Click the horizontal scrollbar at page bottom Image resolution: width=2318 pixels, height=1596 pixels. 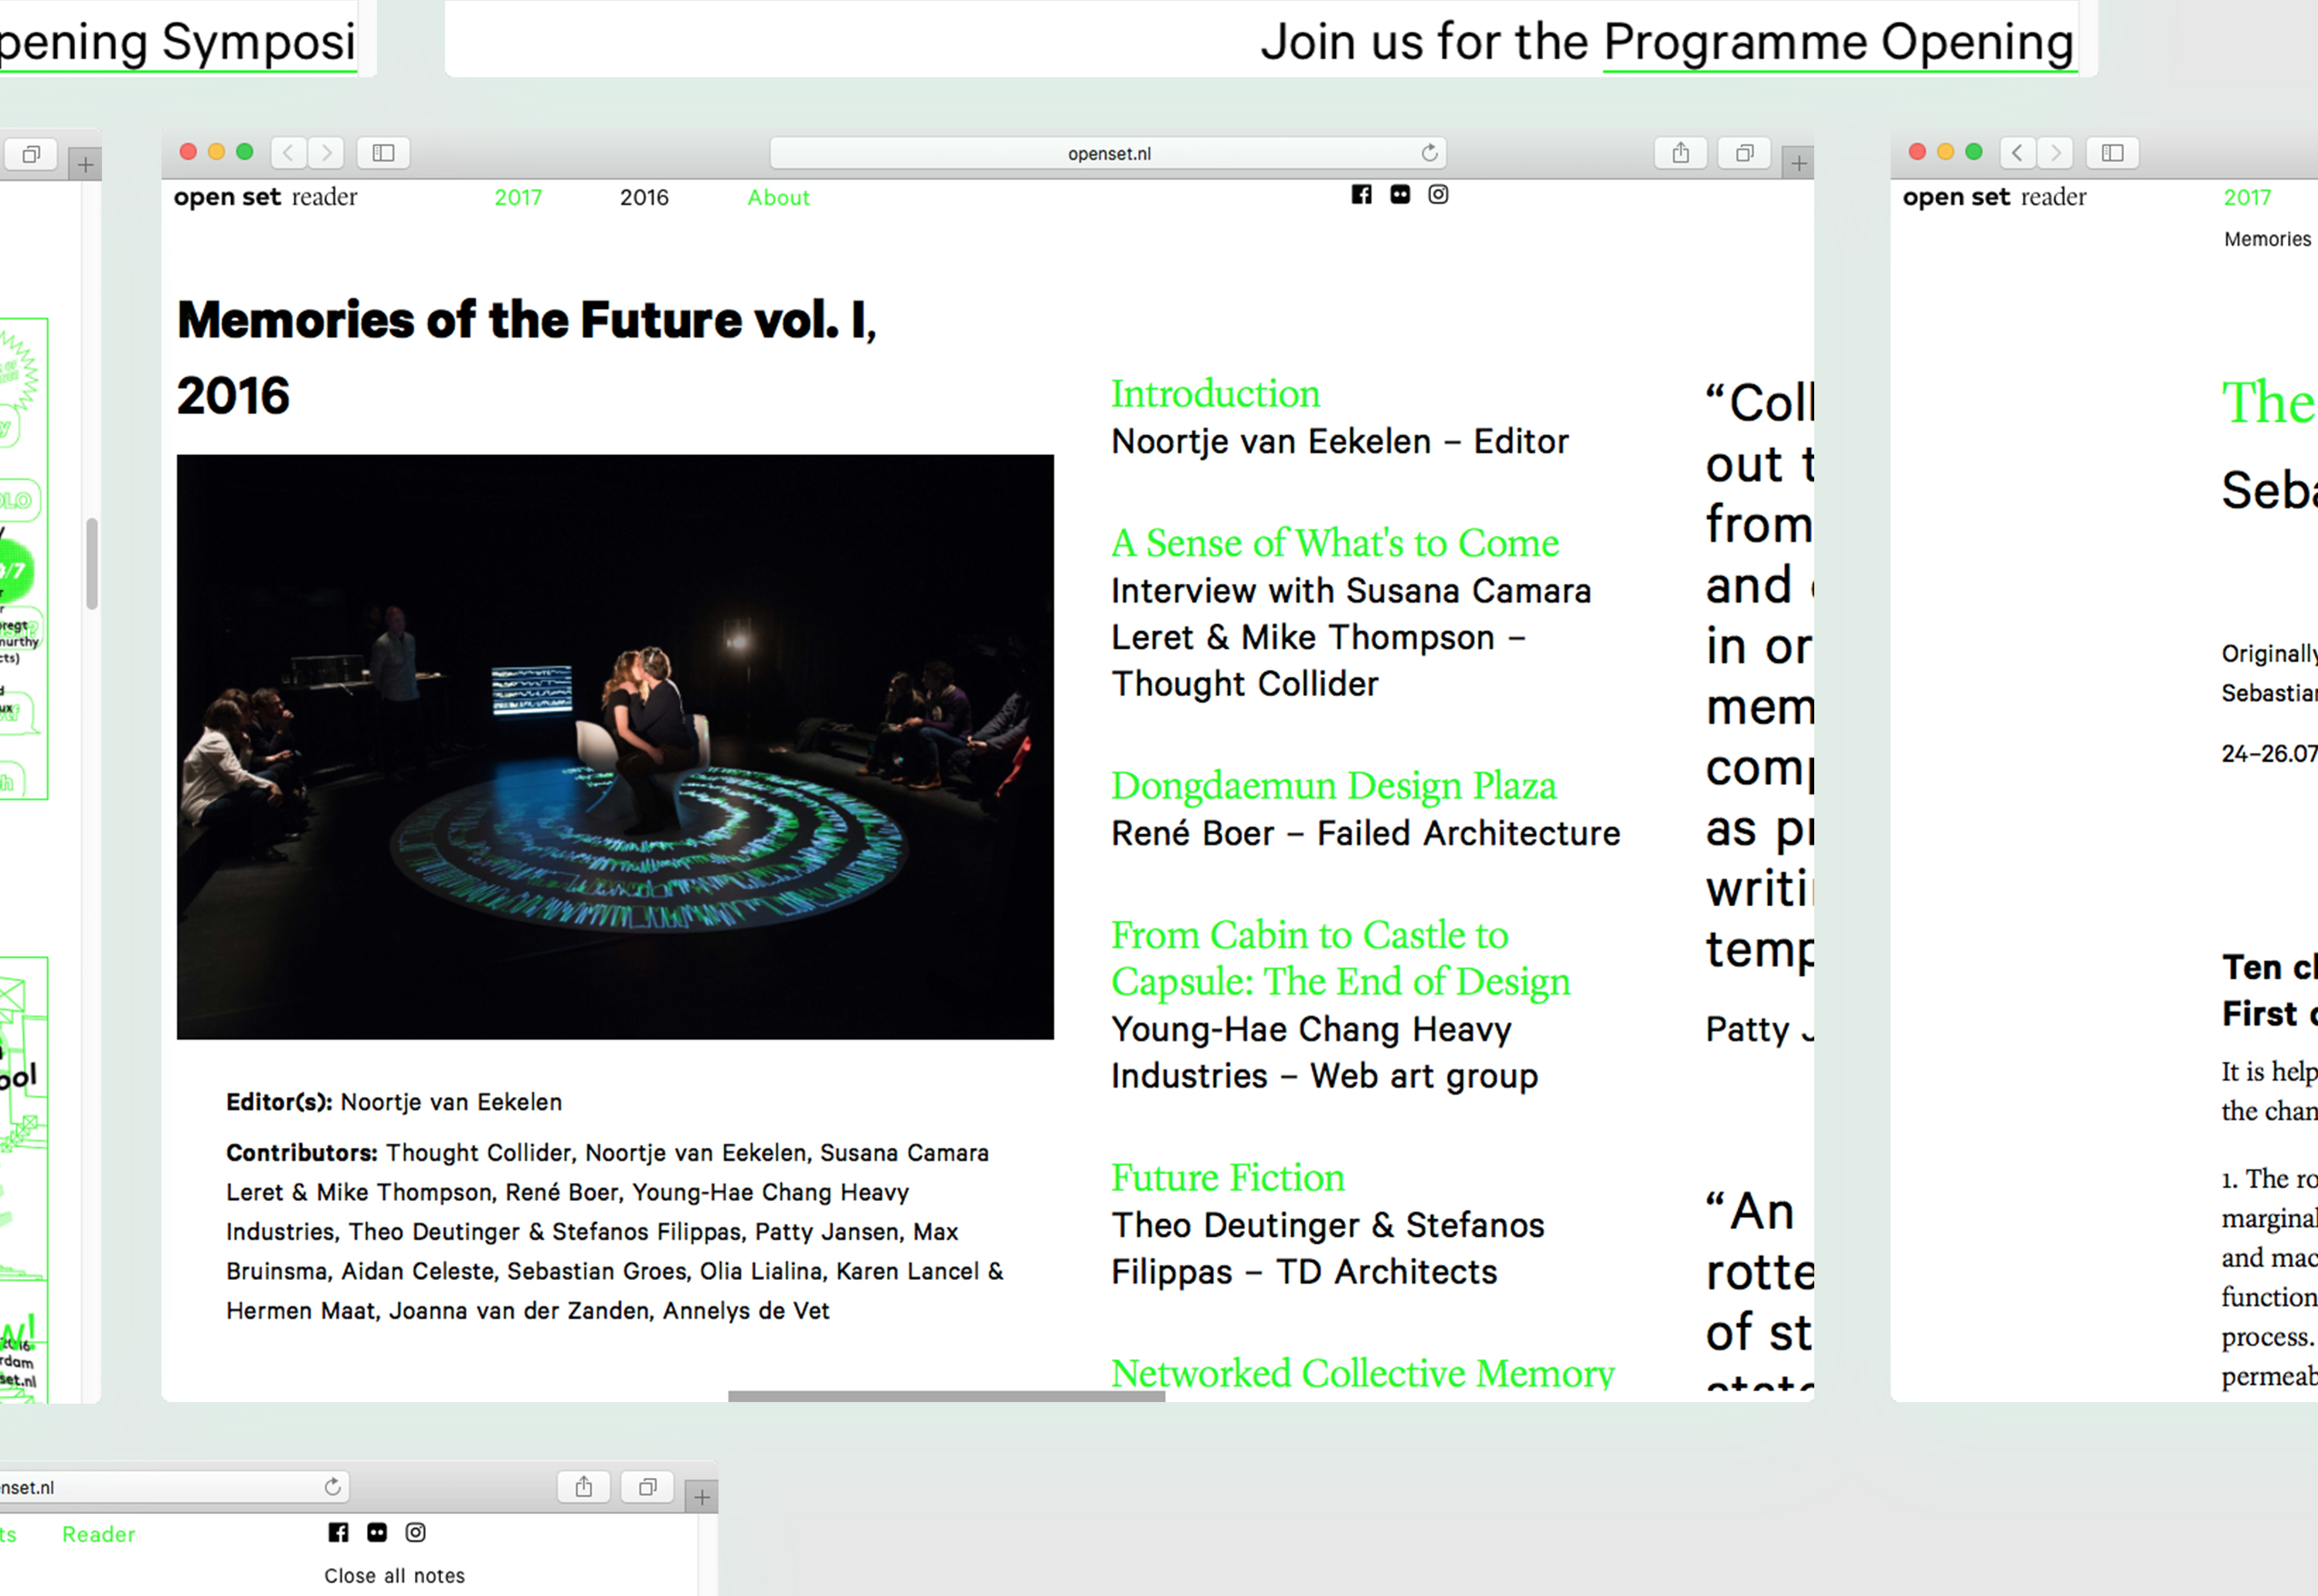(x=946, y=1396)
